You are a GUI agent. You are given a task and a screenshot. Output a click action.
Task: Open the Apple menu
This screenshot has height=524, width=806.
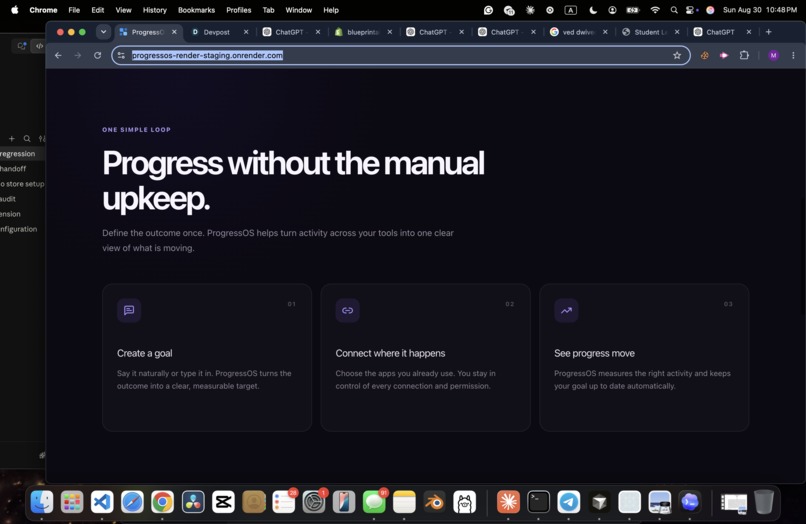tap(15, 10)
